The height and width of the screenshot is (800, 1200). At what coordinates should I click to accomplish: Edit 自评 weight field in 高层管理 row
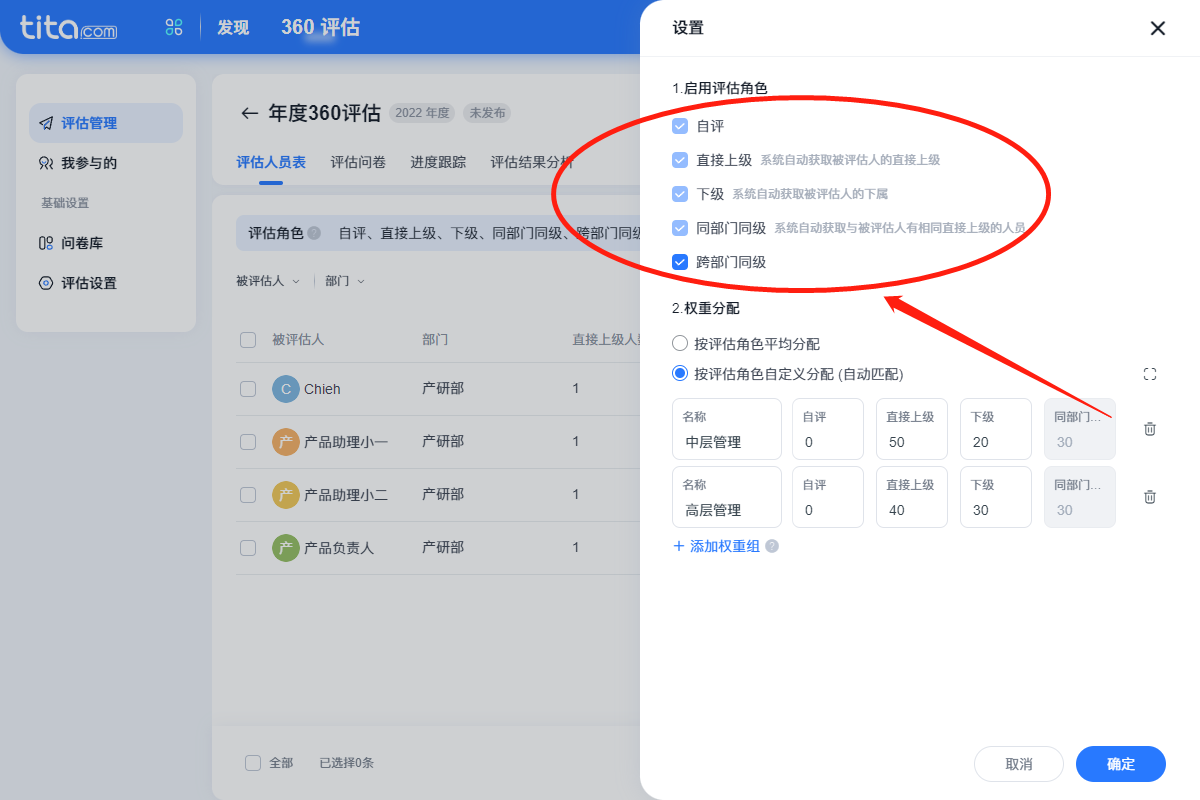828,497
